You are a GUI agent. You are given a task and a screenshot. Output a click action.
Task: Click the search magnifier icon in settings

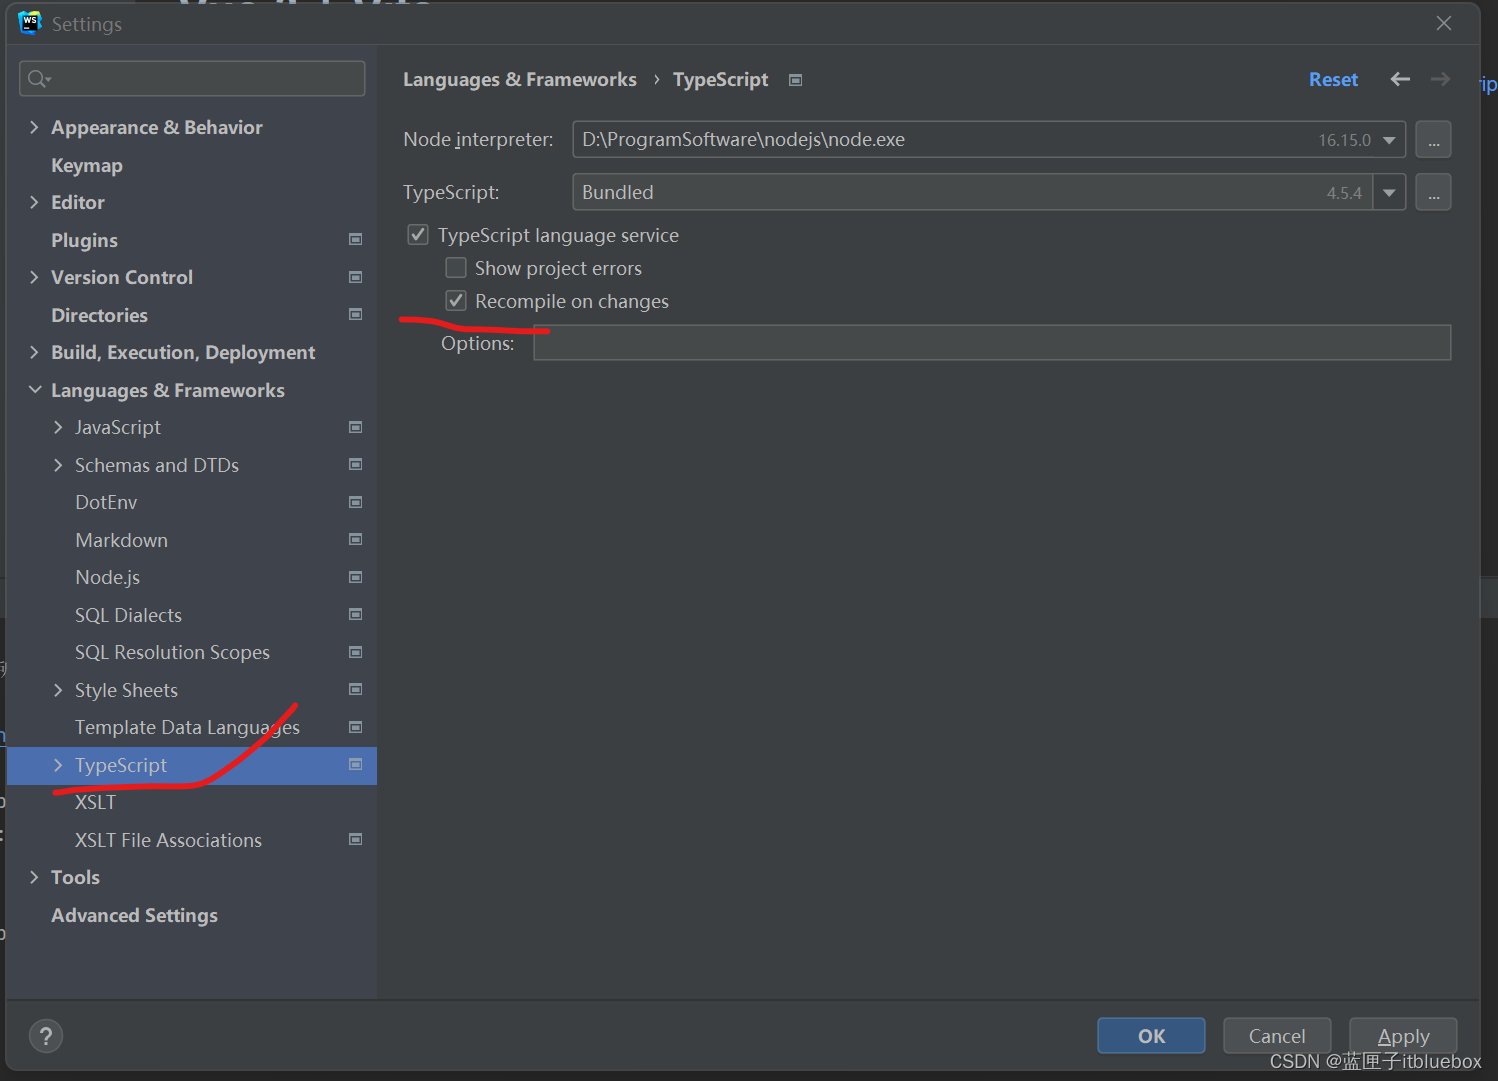click(x=39, y=79)
